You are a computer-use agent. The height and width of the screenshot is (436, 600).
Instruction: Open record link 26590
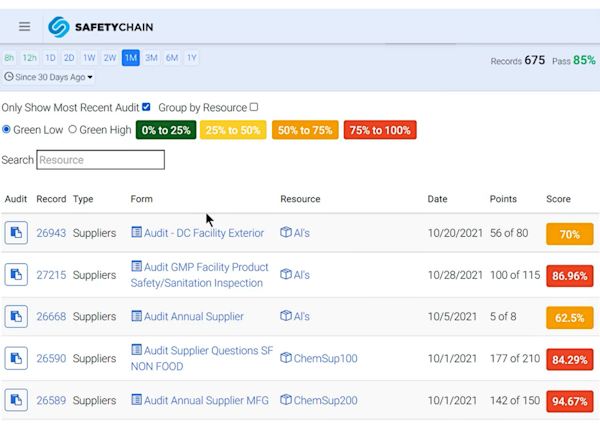[x=51, y=359]
